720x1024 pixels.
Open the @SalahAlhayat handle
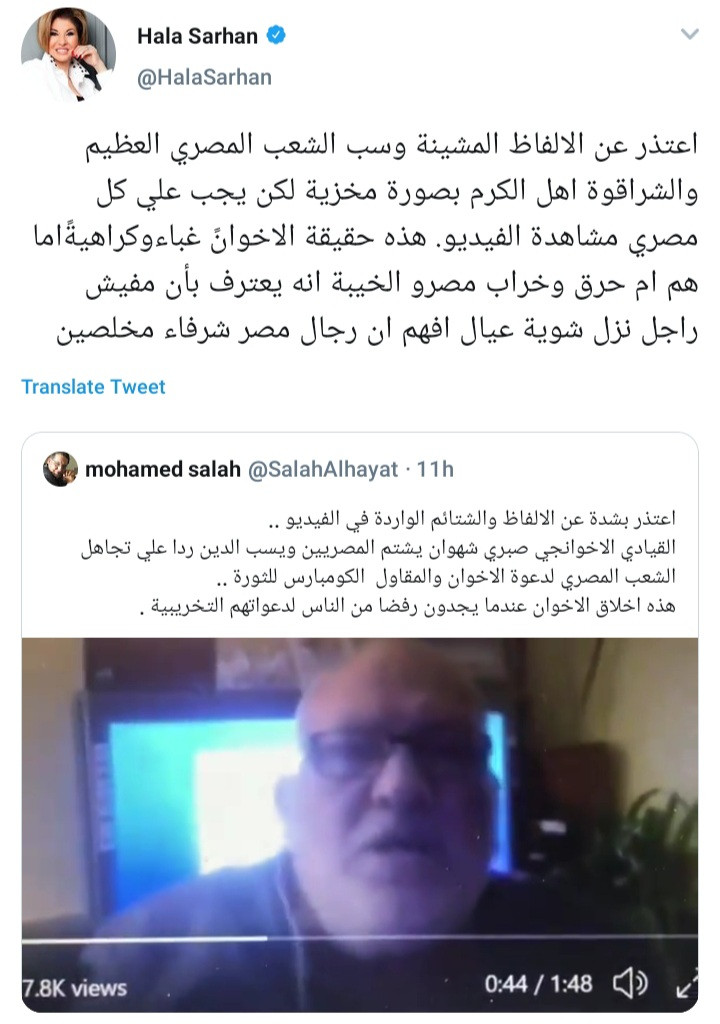coord(323,469)
